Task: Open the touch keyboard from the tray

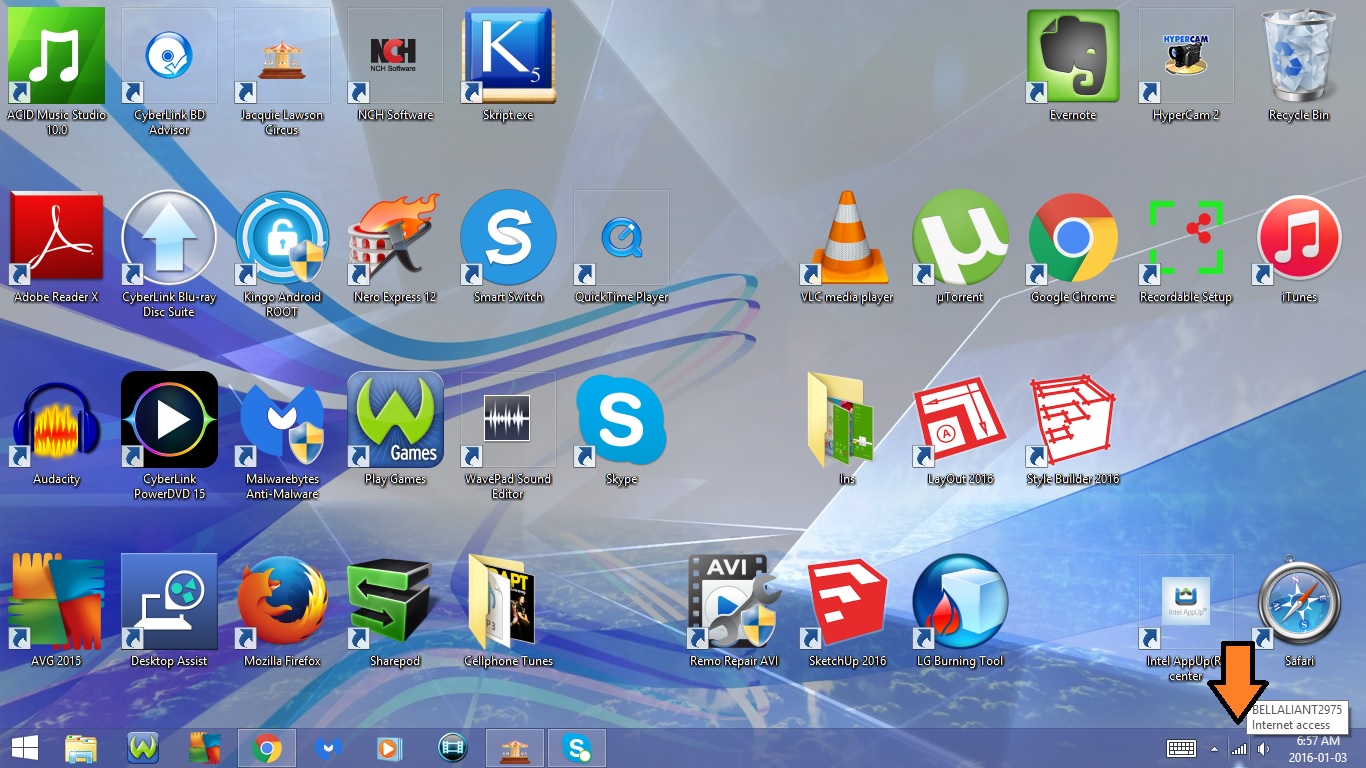Action: pos(1181,748)
